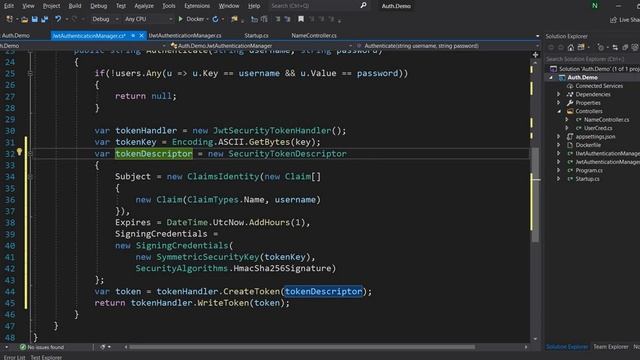Click the Save All toolbar icon

(x=44, y=19)
